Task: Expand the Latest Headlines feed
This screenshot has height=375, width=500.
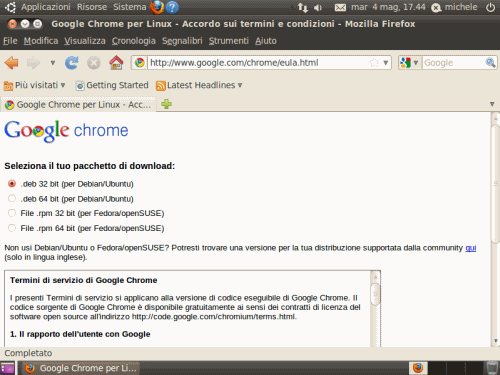Action: tap(199, 85)
